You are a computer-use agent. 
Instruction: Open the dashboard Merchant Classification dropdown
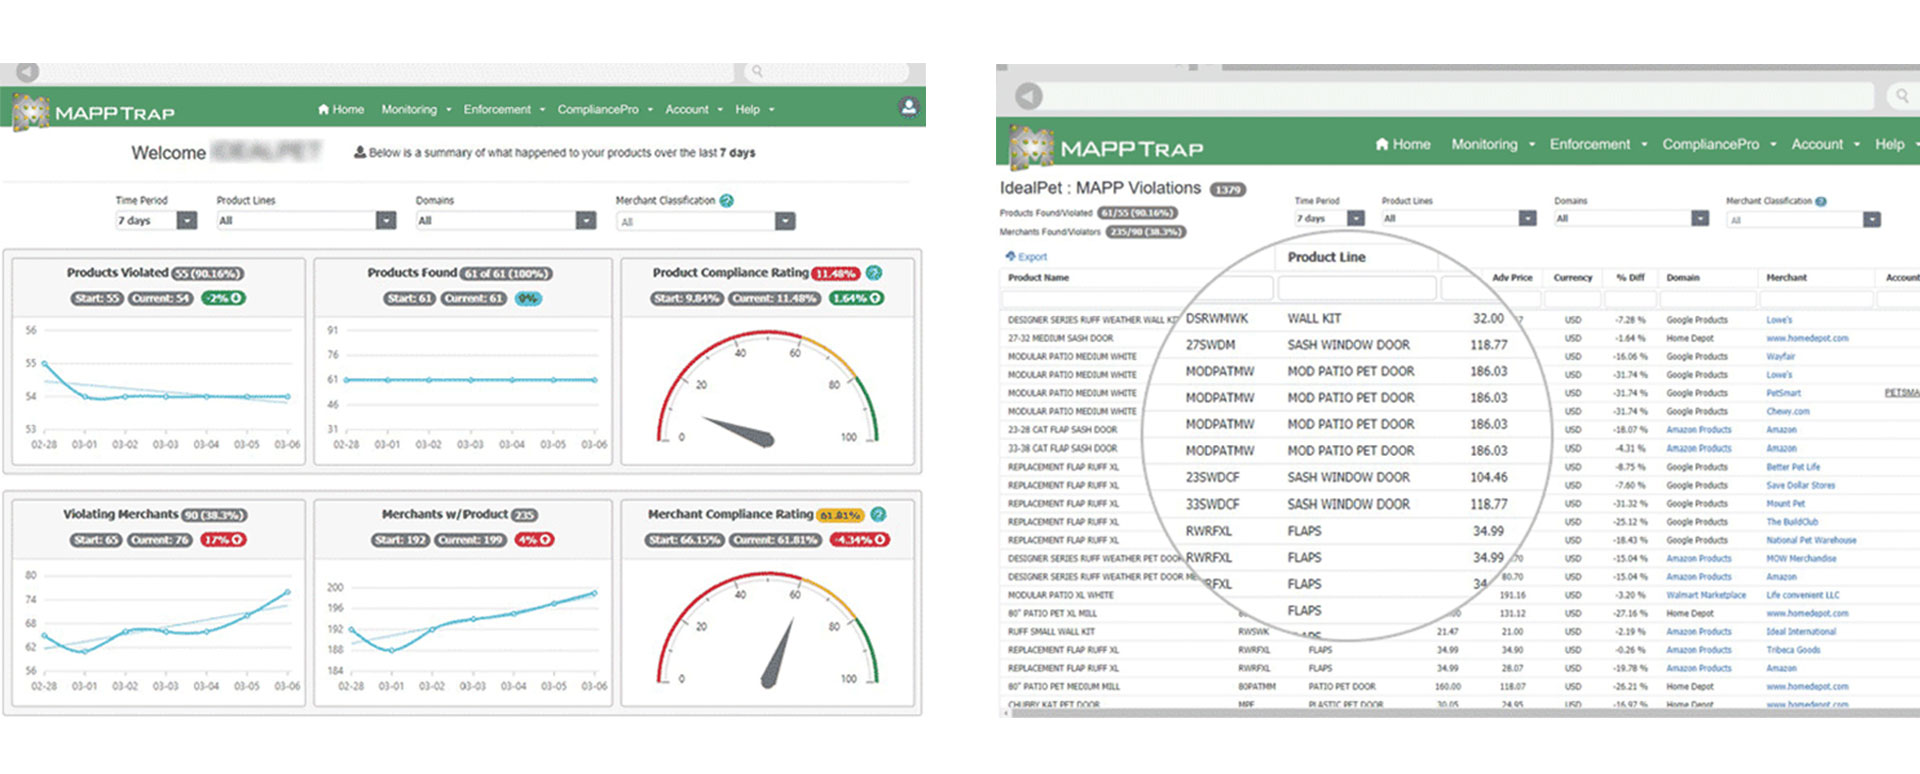click(706, 221)
